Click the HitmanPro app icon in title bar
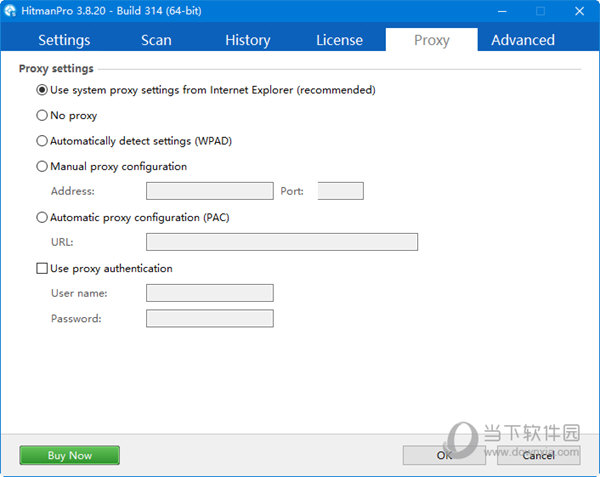Viewport: 600px width, 477px height. [x=10, y=10]
